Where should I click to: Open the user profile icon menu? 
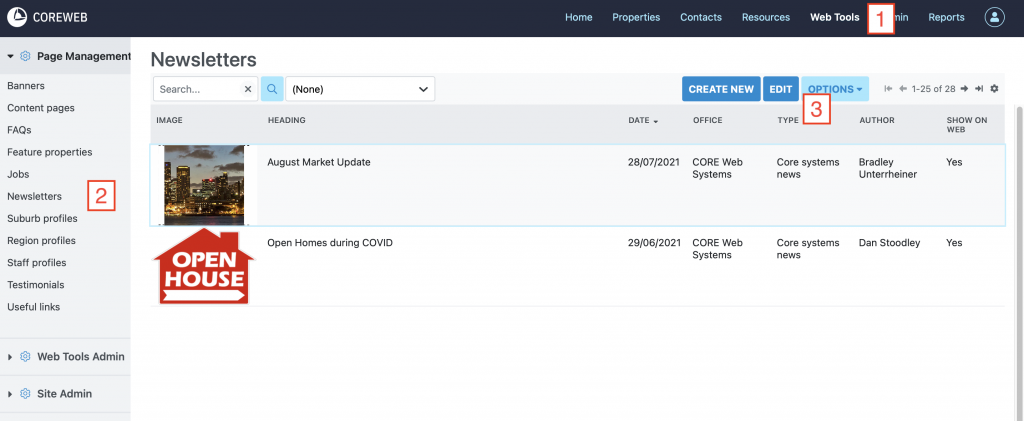(x=994, y=17)
